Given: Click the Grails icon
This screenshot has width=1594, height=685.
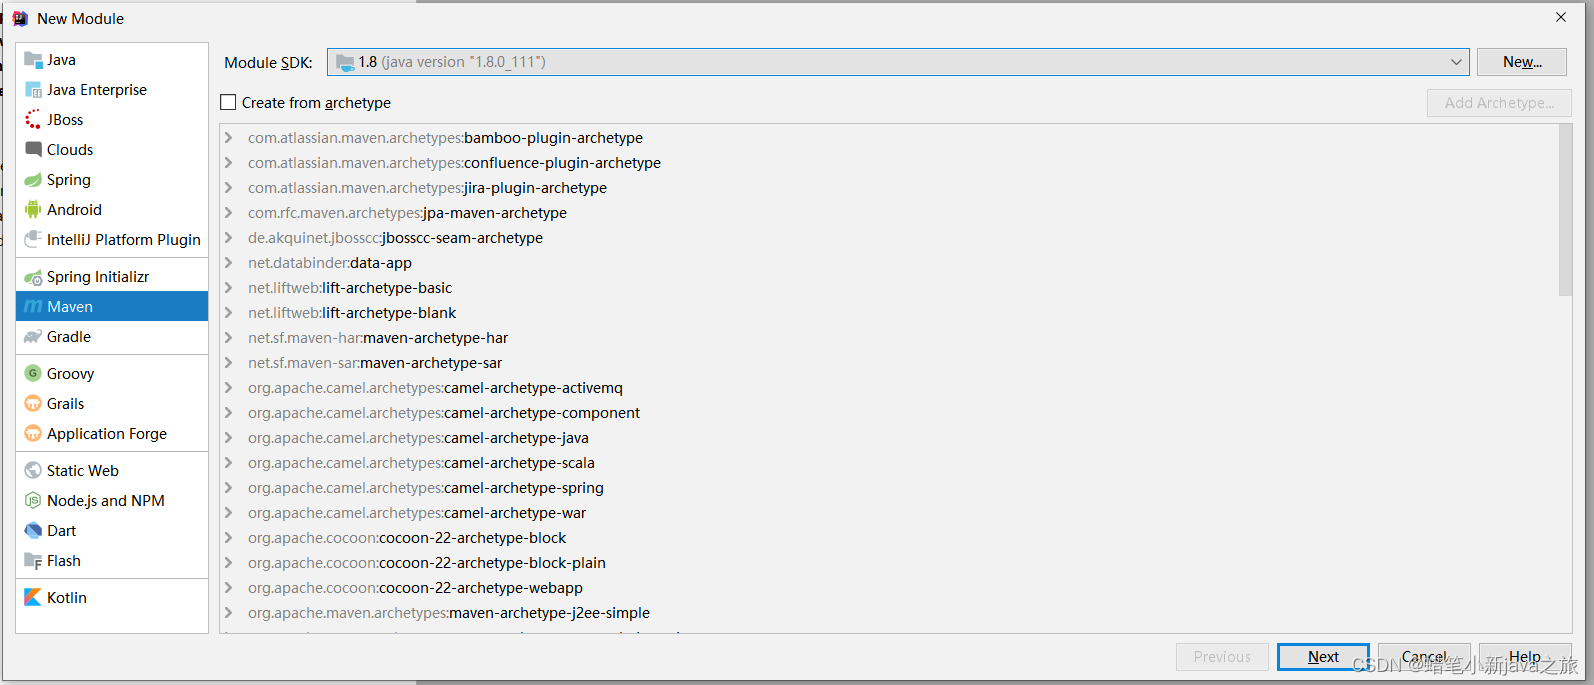Looking at the screenshot, I should [x=33, y=404].
